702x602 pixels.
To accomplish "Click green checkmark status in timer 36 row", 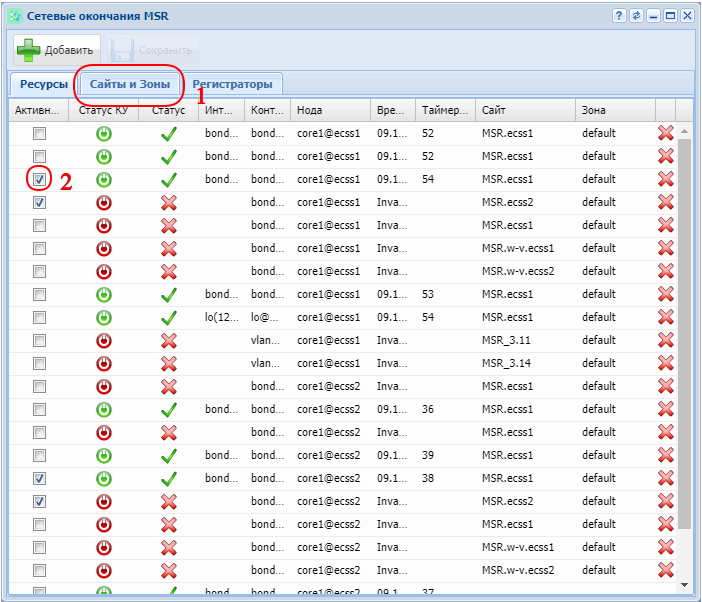I will (x=169, y=409).
